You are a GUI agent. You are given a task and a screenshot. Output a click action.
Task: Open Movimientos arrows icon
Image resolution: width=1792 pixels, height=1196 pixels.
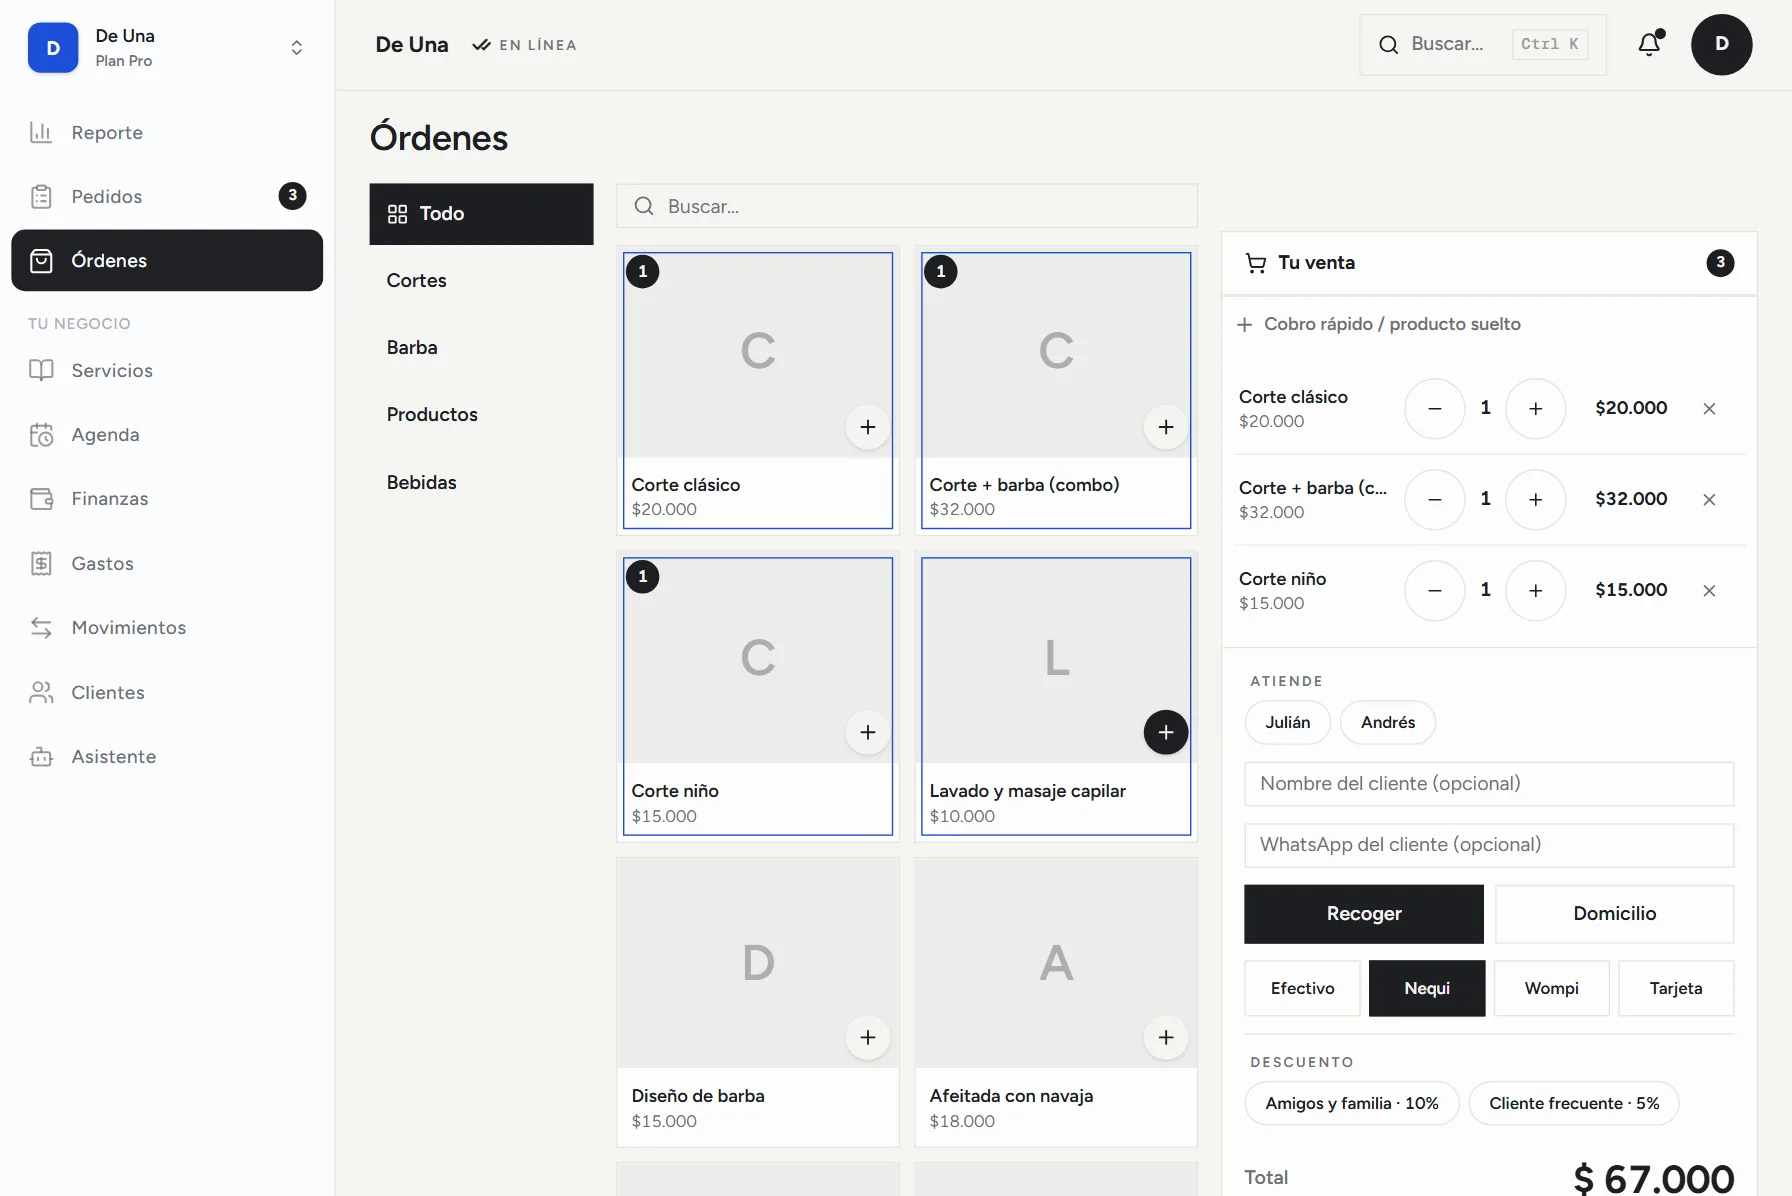(41, 628)
